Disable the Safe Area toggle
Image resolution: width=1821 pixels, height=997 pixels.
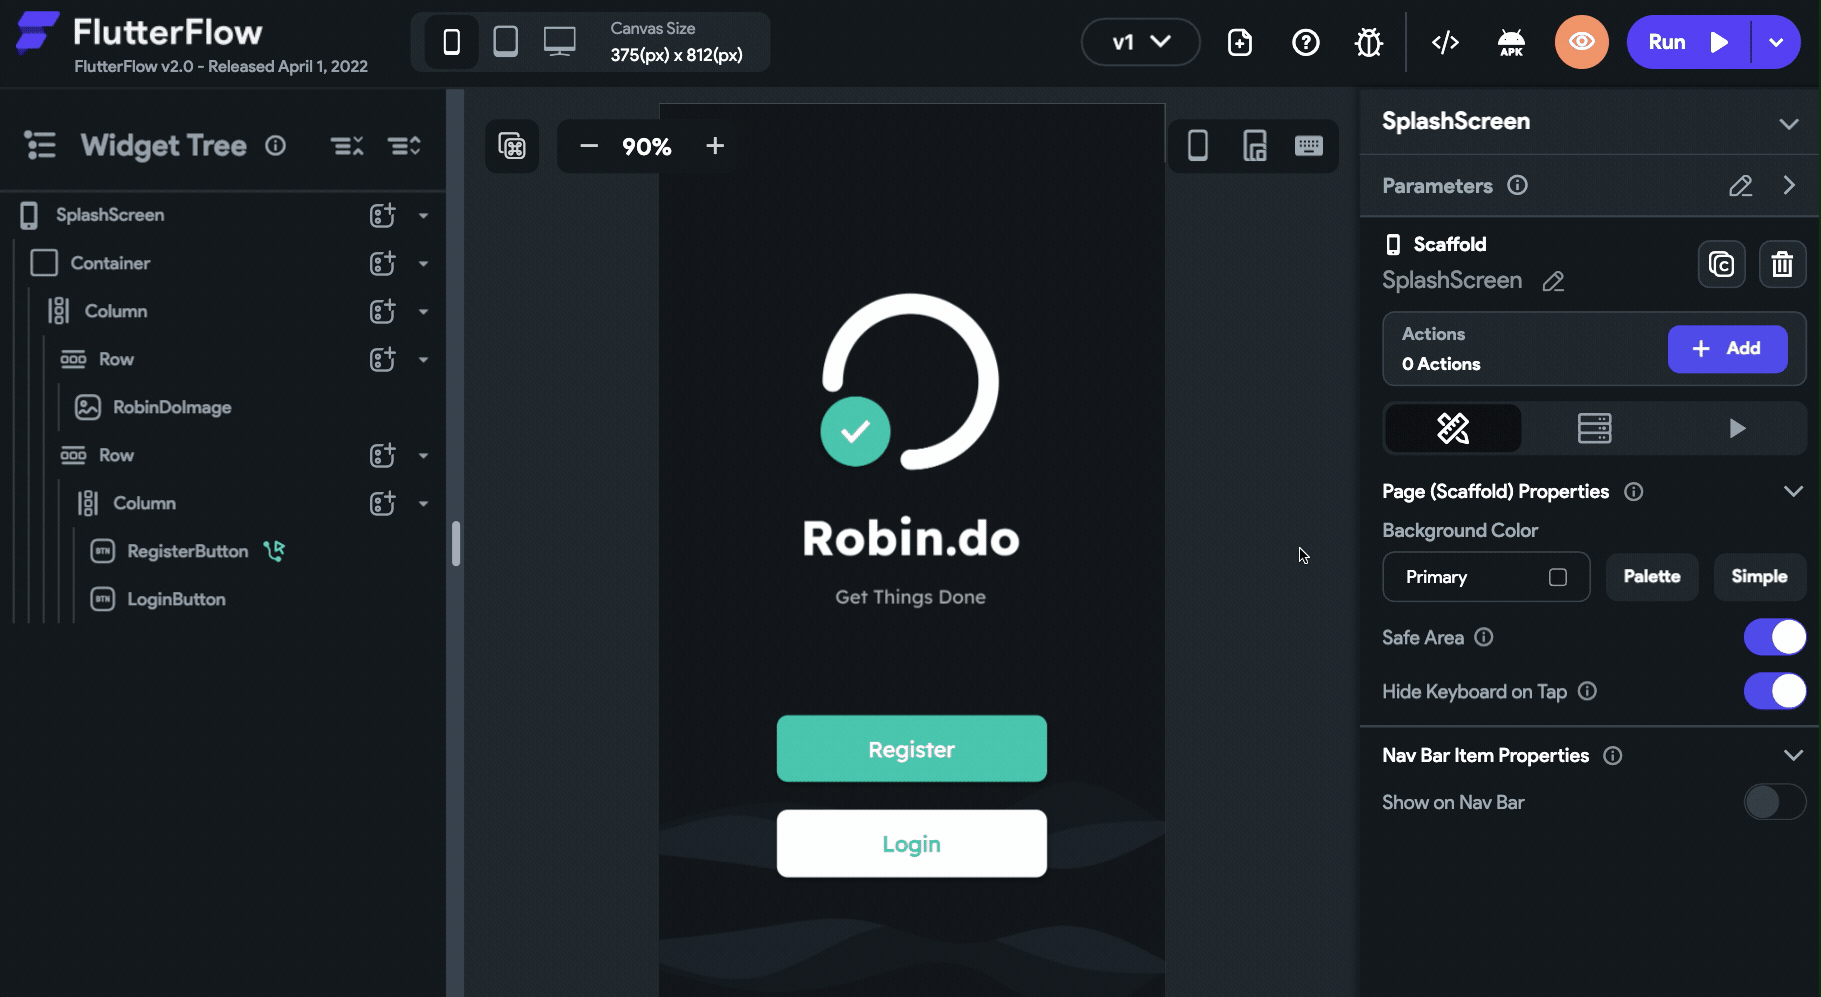(1774, 637)
